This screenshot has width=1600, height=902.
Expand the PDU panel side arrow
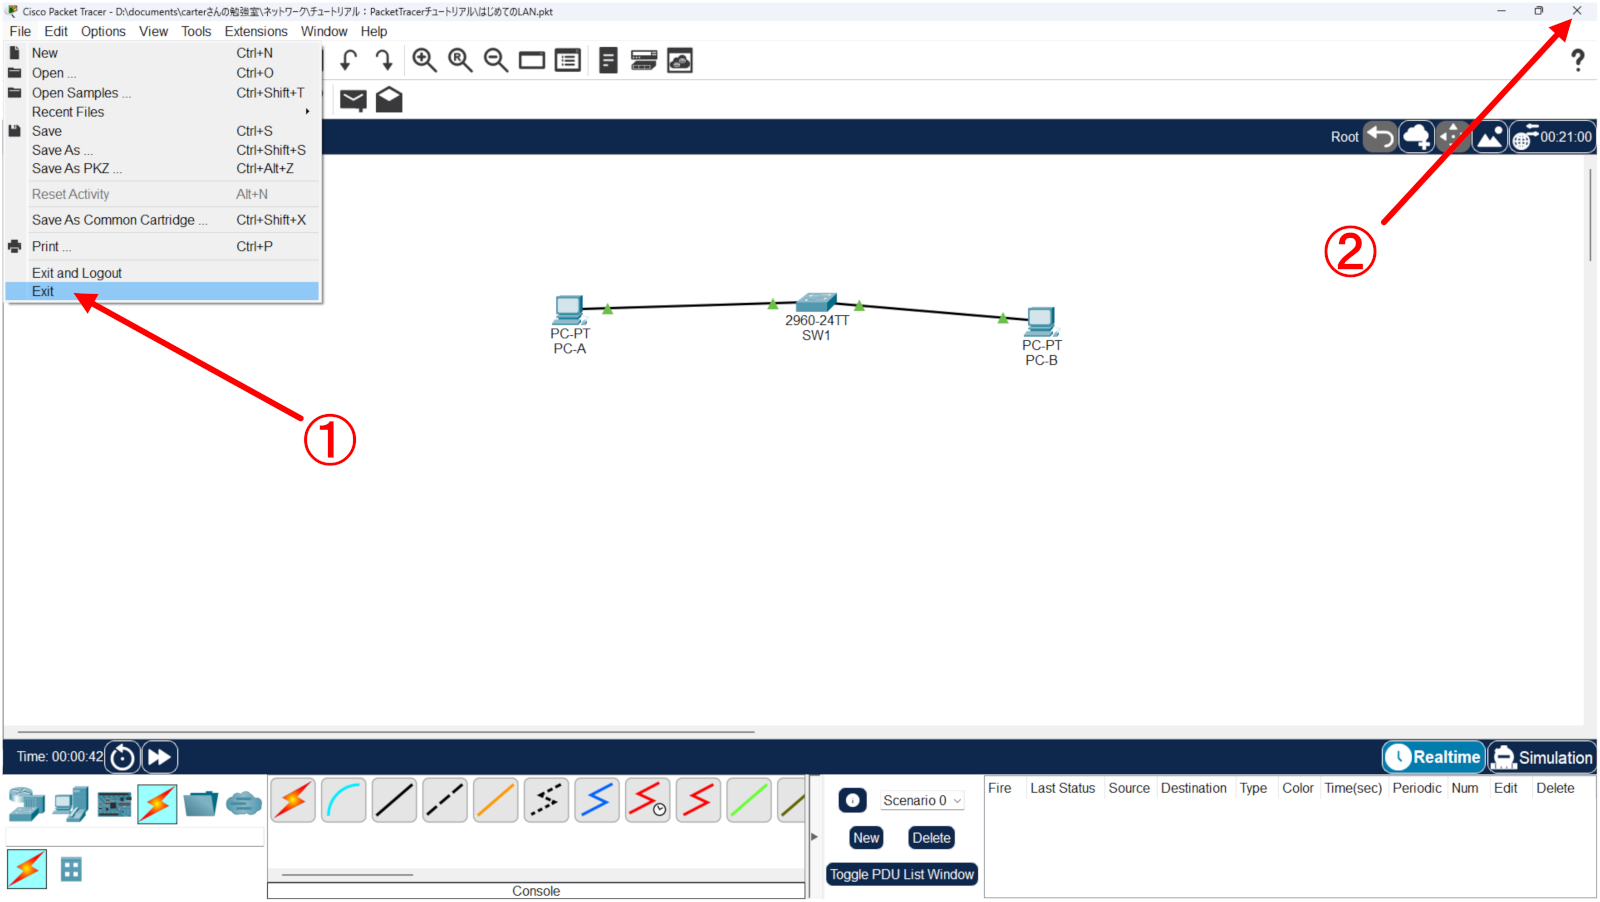[x=814, y=836]
